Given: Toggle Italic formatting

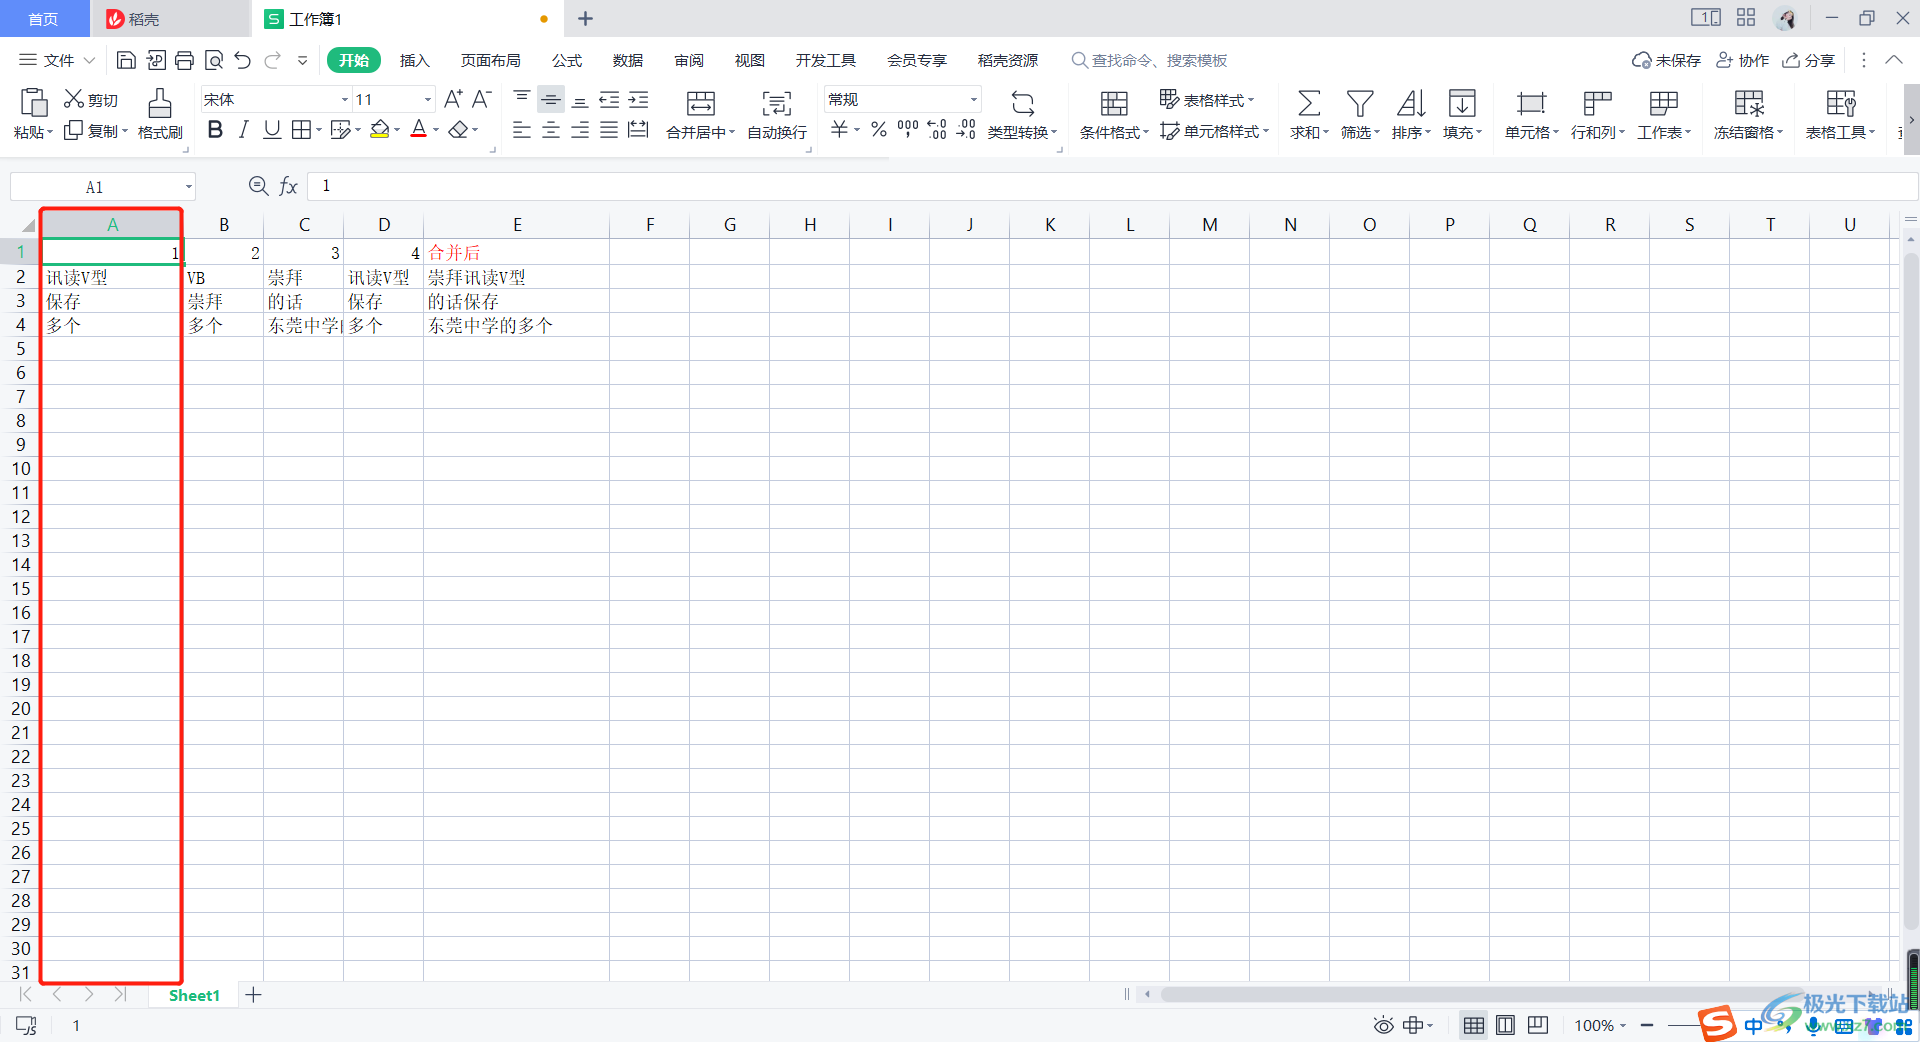Looking at the screenshot, I should (243, 130).
